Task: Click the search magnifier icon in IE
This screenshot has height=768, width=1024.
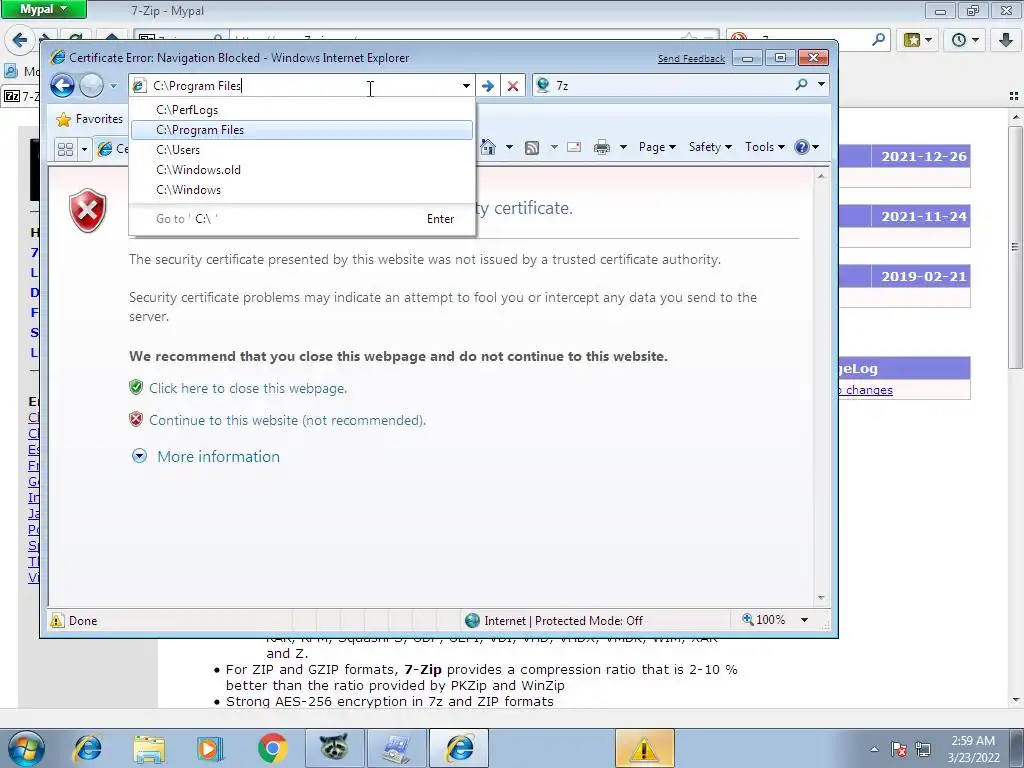Action: (x=801, y=84)
